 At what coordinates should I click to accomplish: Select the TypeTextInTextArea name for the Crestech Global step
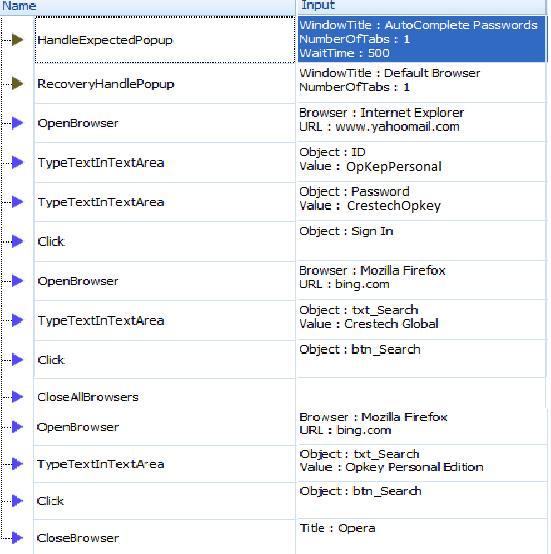[165, 320]
